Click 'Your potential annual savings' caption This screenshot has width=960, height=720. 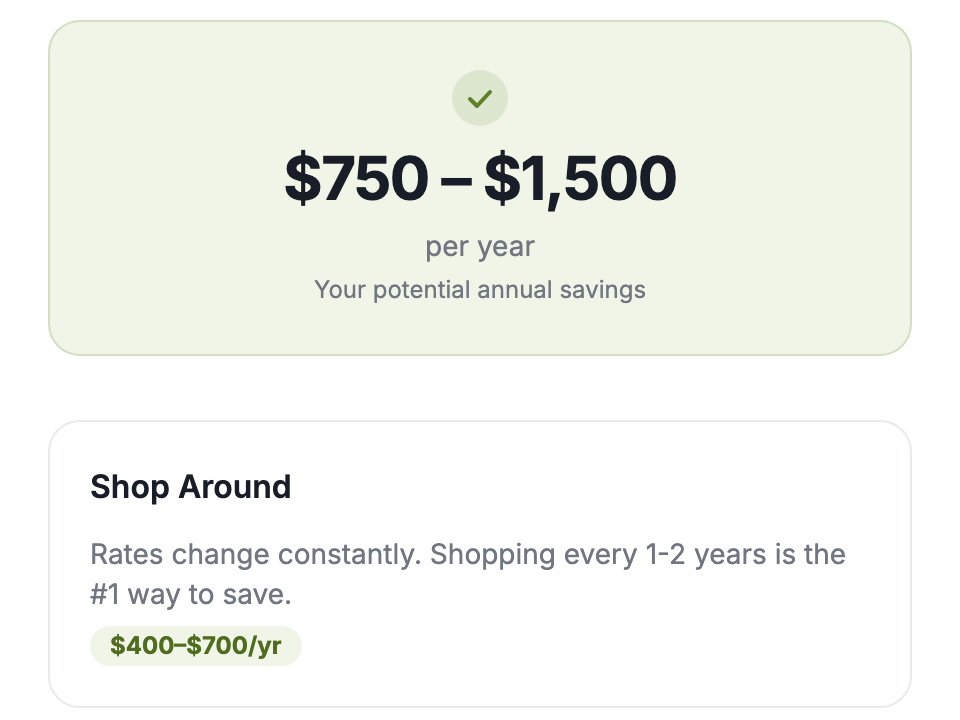(480, 290)
